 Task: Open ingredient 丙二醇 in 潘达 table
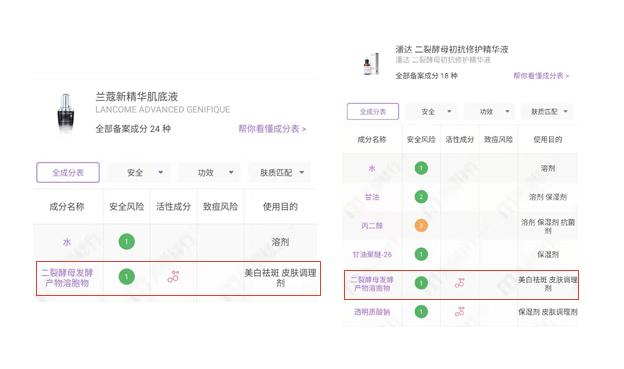pos(372,226)
